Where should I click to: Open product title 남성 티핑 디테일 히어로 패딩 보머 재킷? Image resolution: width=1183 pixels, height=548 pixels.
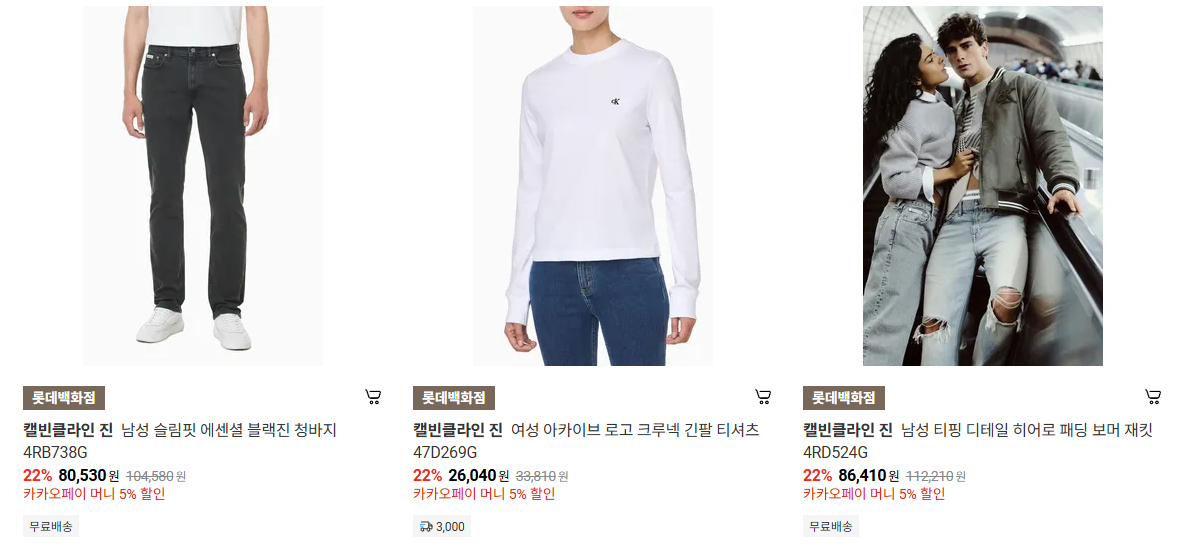[1027, 430]
